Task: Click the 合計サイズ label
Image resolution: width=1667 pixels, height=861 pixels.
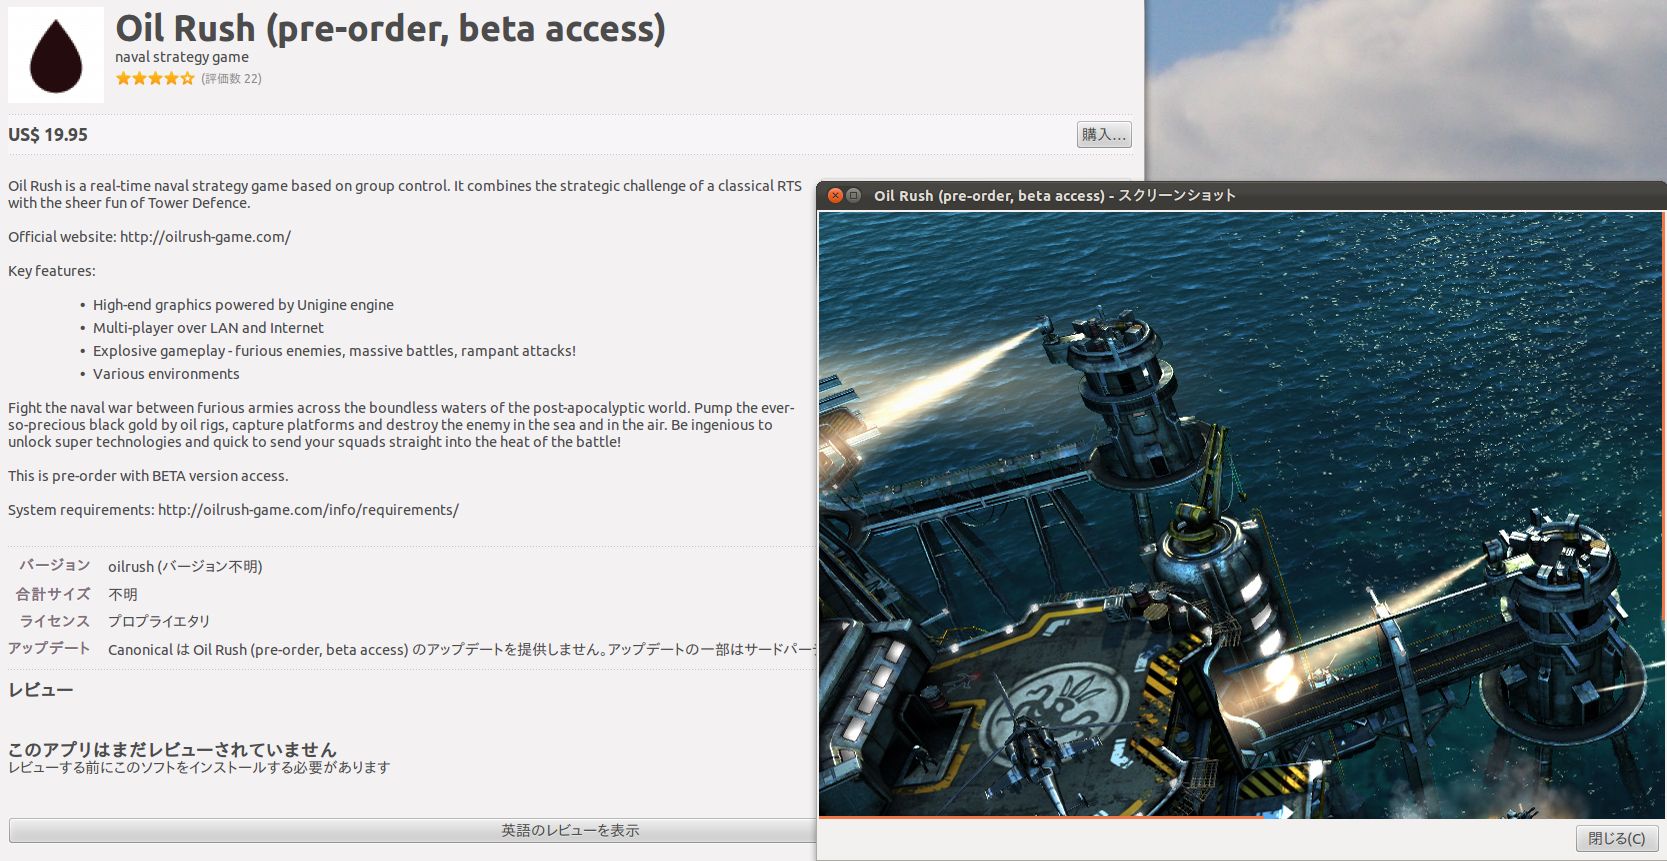Action: tap(53, 594)
